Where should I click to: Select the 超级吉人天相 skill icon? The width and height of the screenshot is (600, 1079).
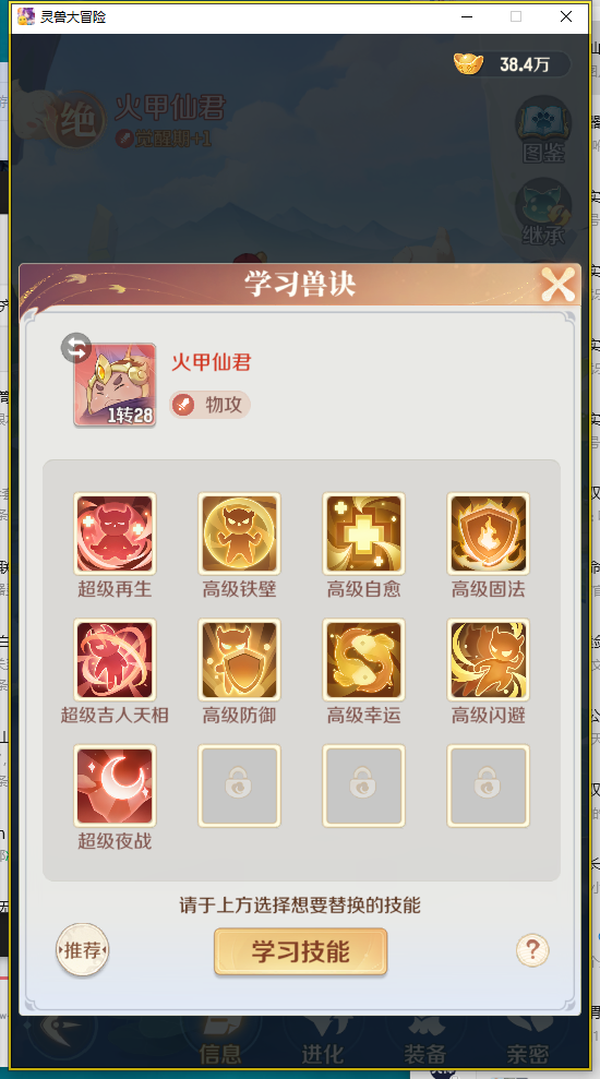tap(115, 660)
